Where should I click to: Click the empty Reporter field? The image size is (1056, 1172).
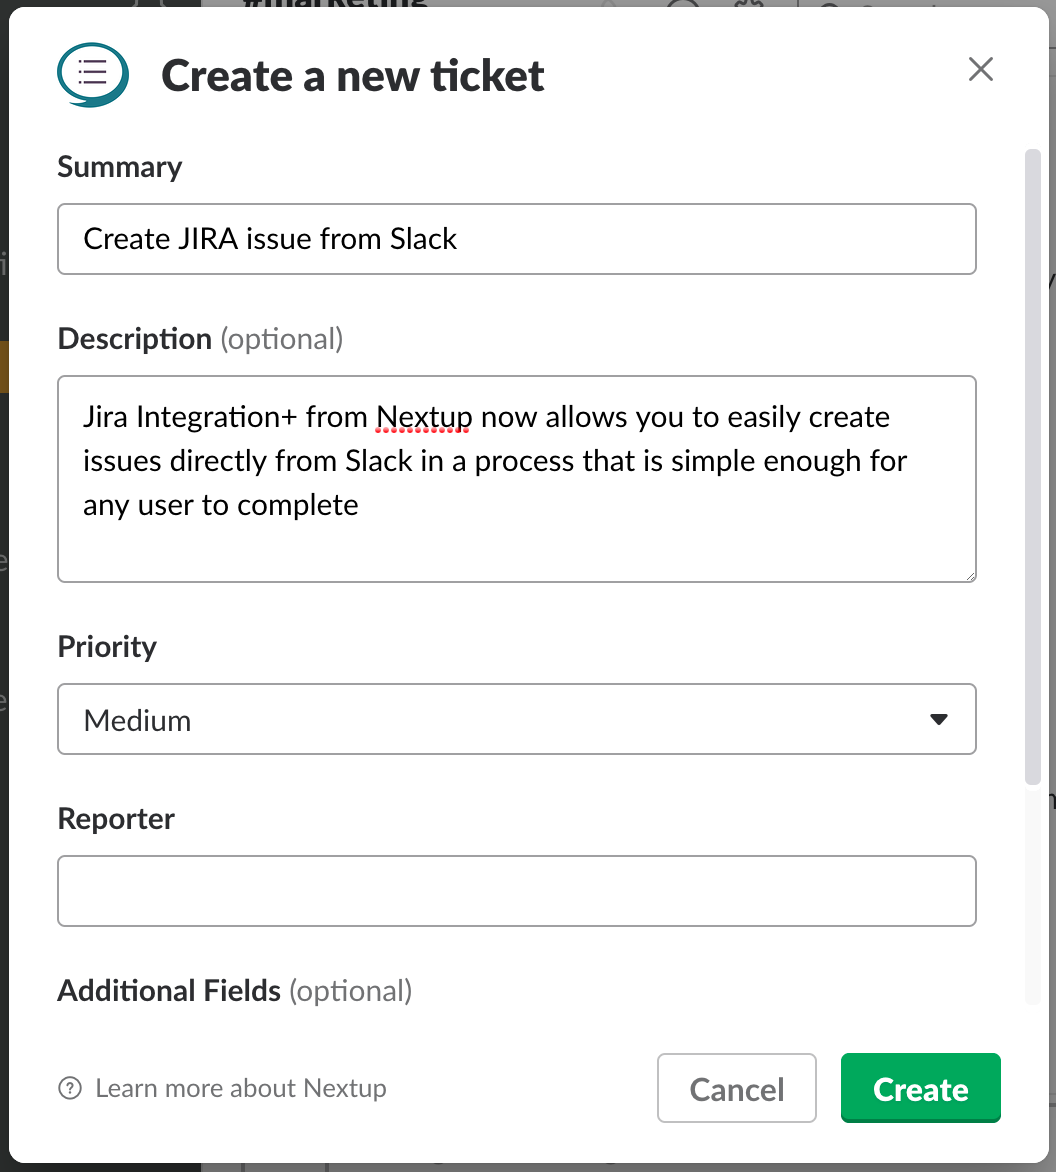click(x=516, y=890)
